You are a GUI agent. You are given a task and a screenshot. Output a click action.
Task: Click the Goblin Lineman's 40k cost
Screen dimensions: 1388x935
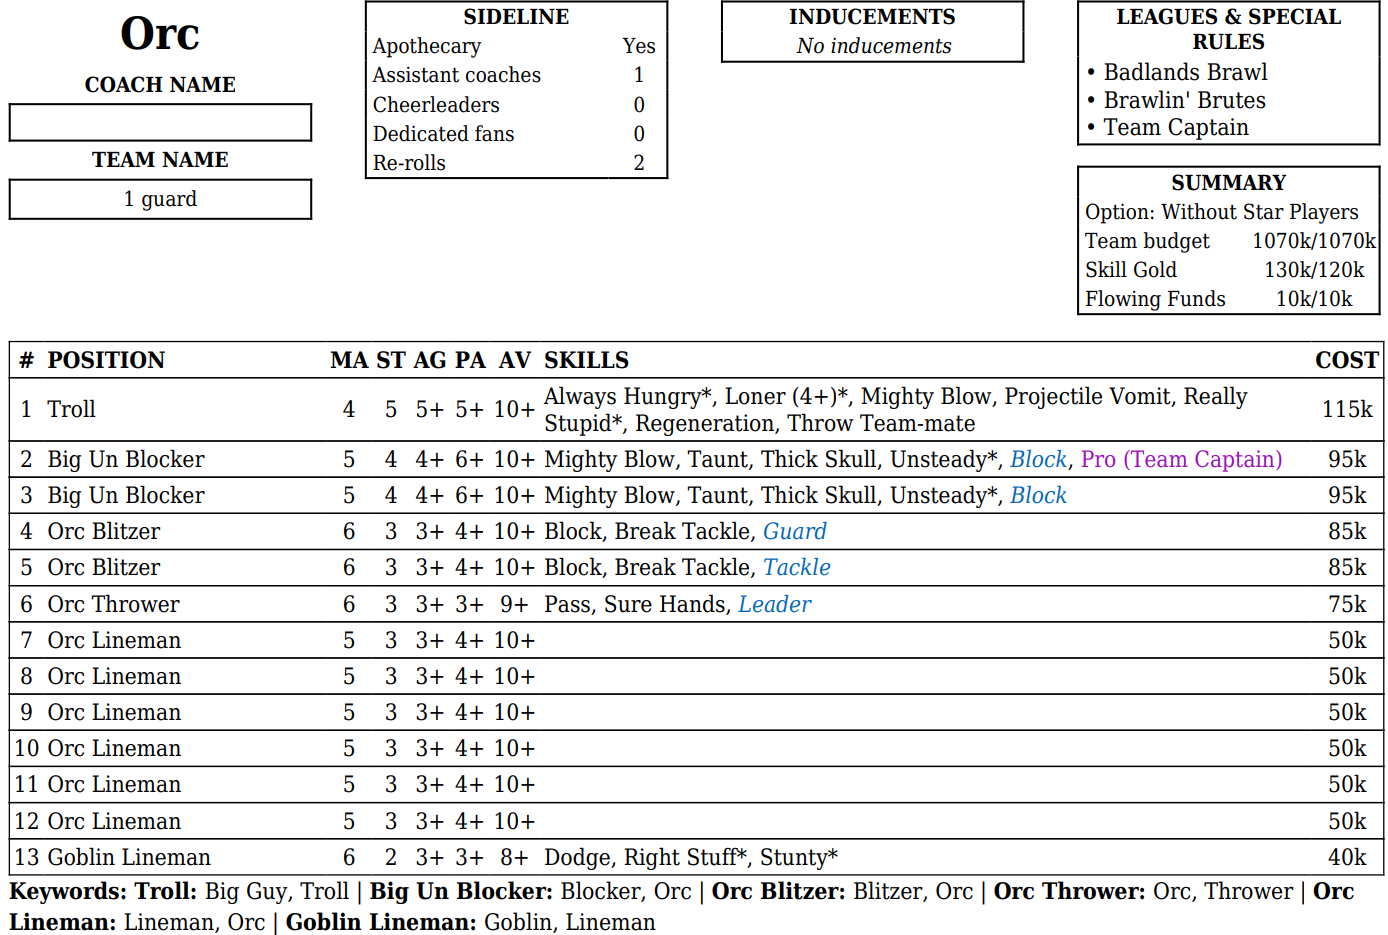(x=1347, y=857)
